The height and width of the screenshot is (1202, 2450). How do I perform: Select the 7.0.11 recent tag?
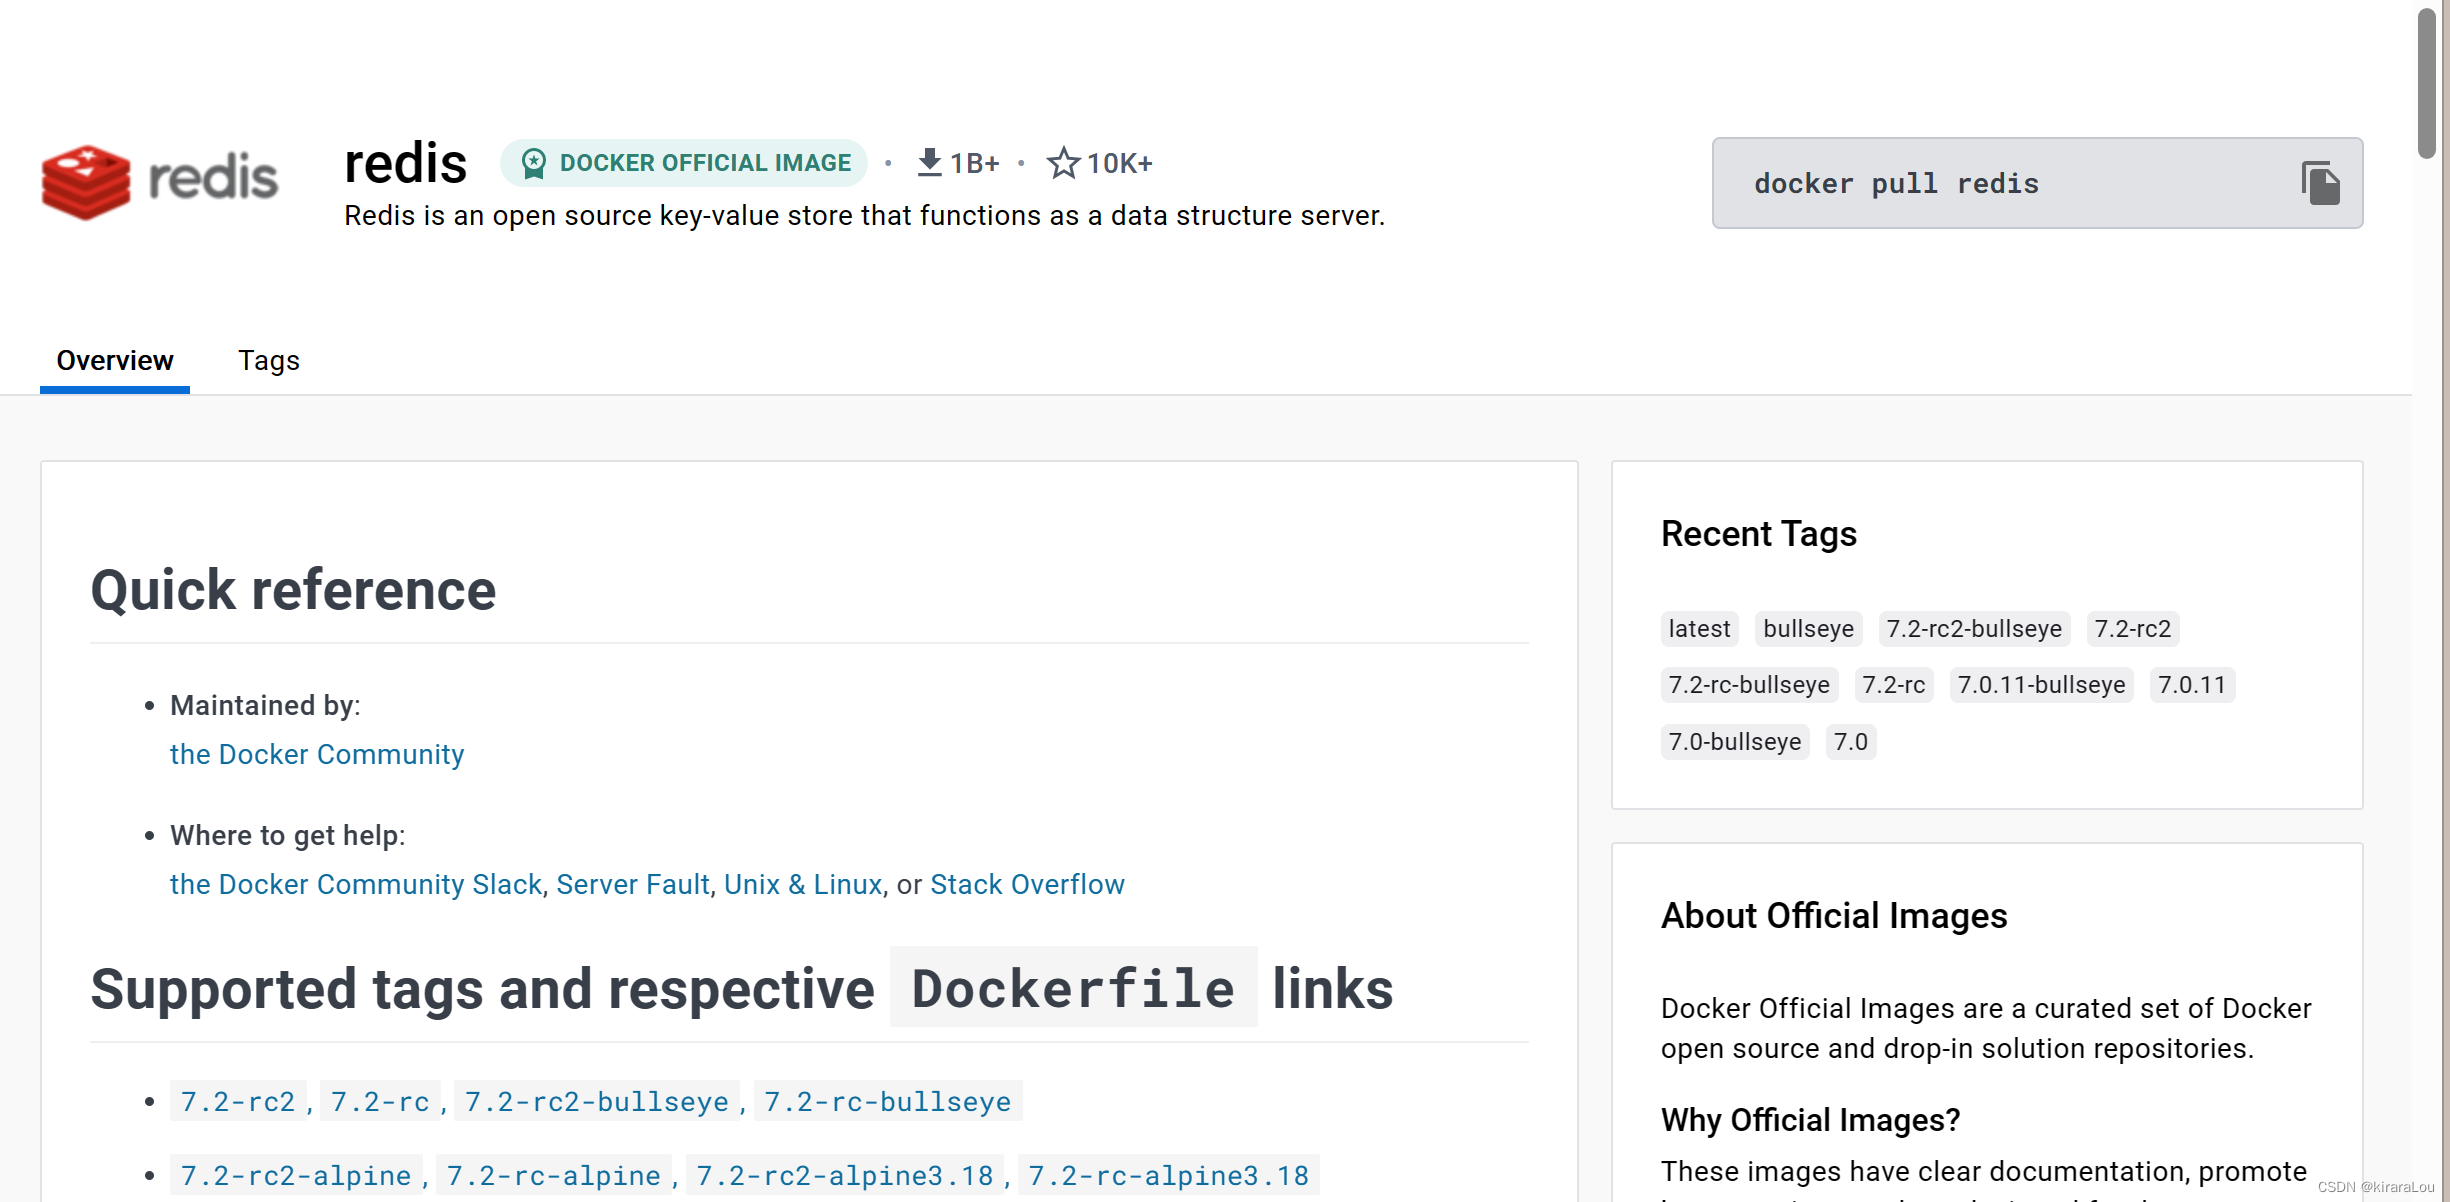click(2192, 685)
